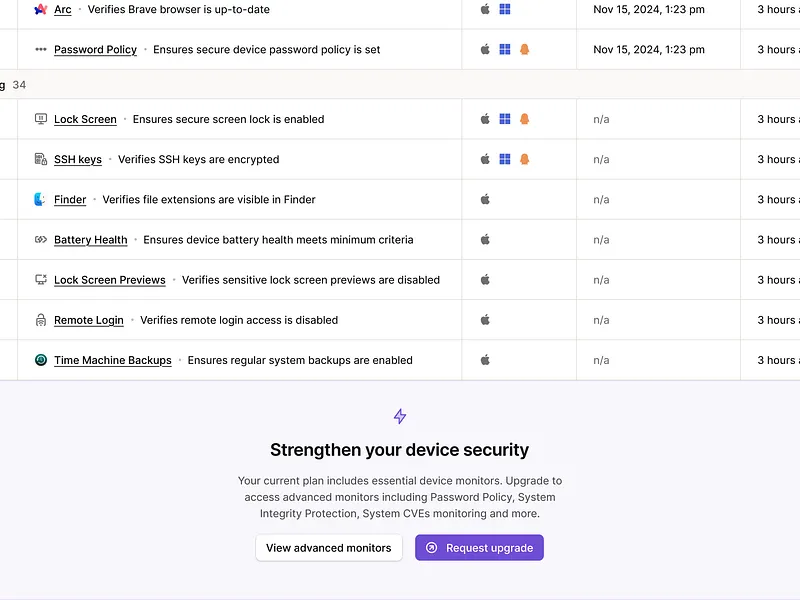Image resolution: width=800 pixels, height=600 pixels.
Task: Open the Time Machine Backups link
Action: click(x=113, y=360)
